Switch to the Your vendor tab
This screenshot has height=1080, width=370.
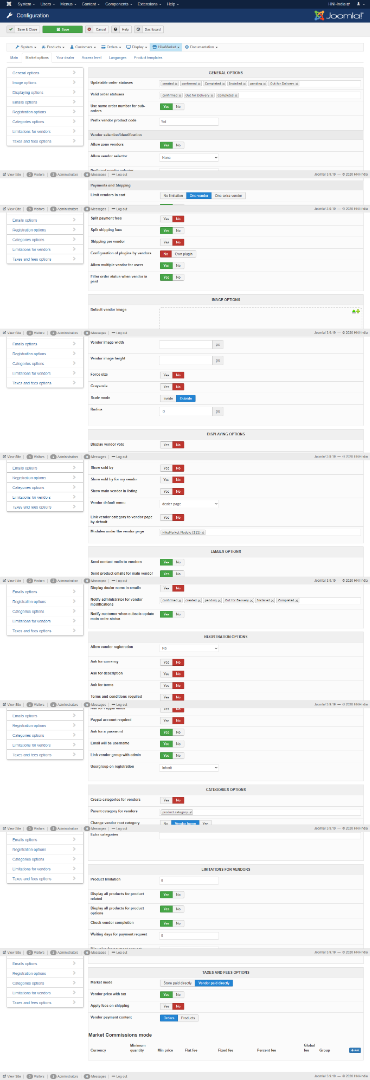pos(65,58)
